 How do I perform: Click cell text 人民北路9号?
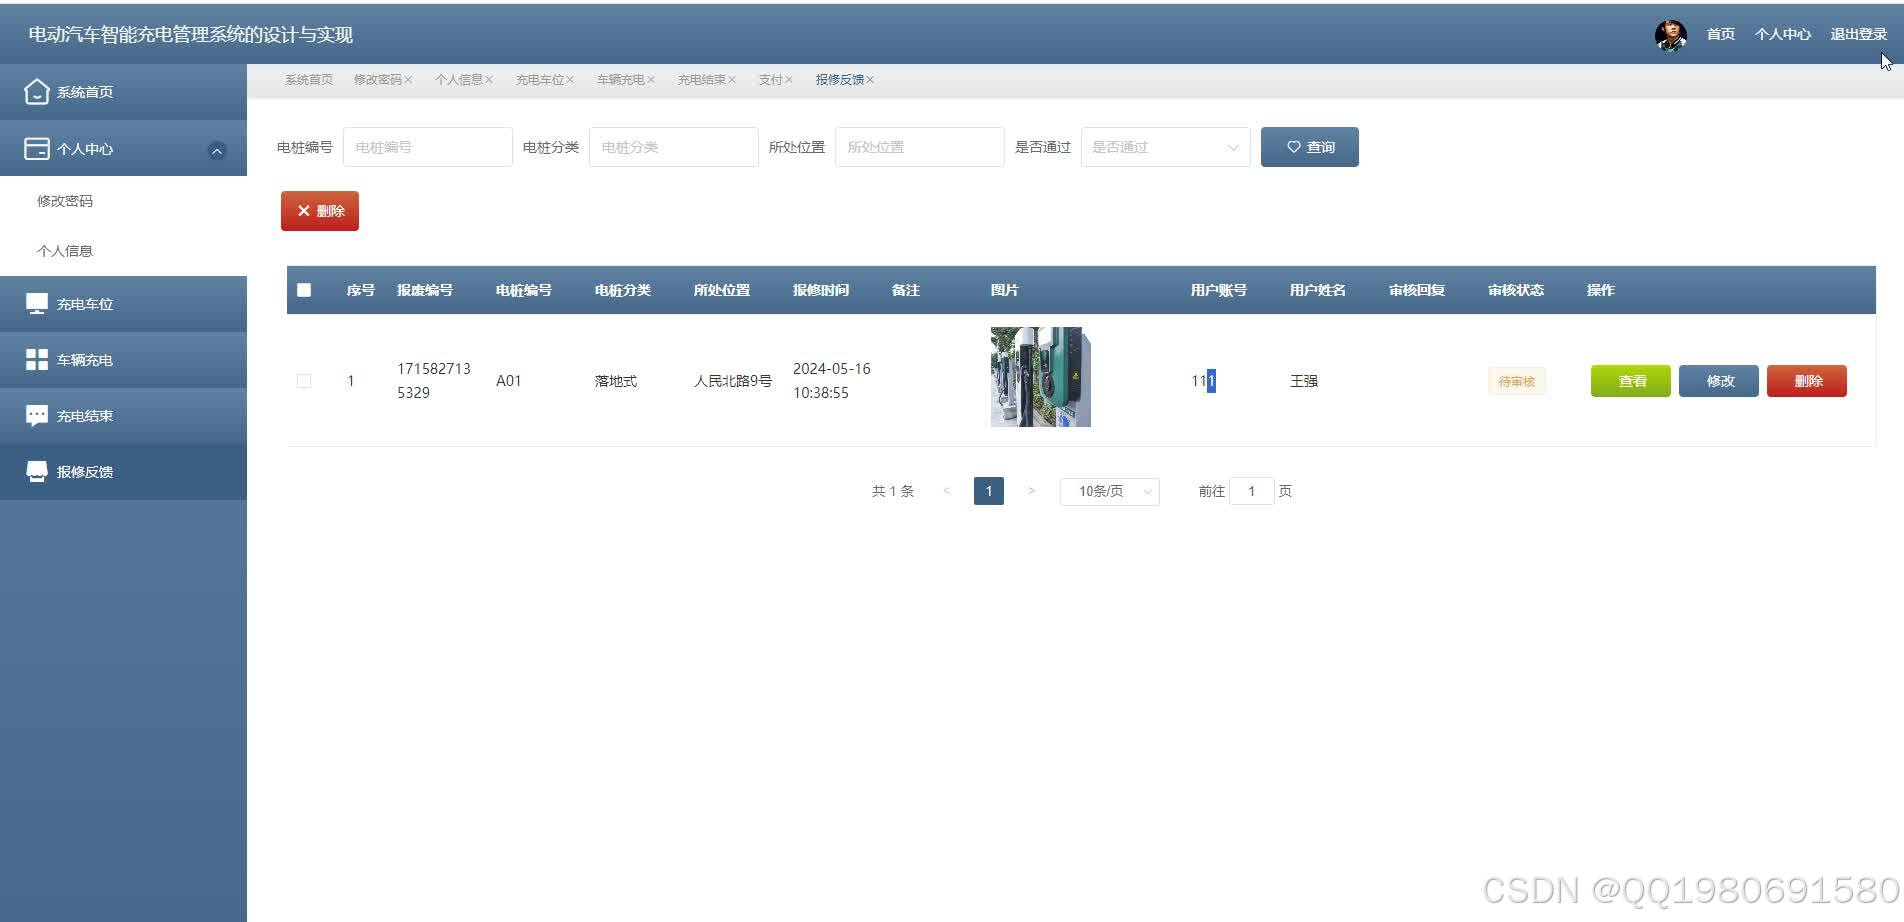coord(733,381)
